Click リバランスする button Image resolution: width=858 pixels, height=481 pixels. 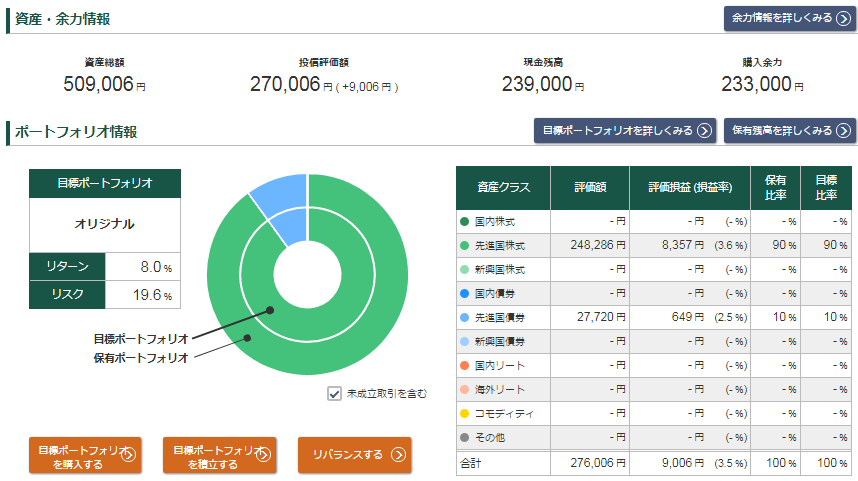pyautogui.click(x=355, y=455)
